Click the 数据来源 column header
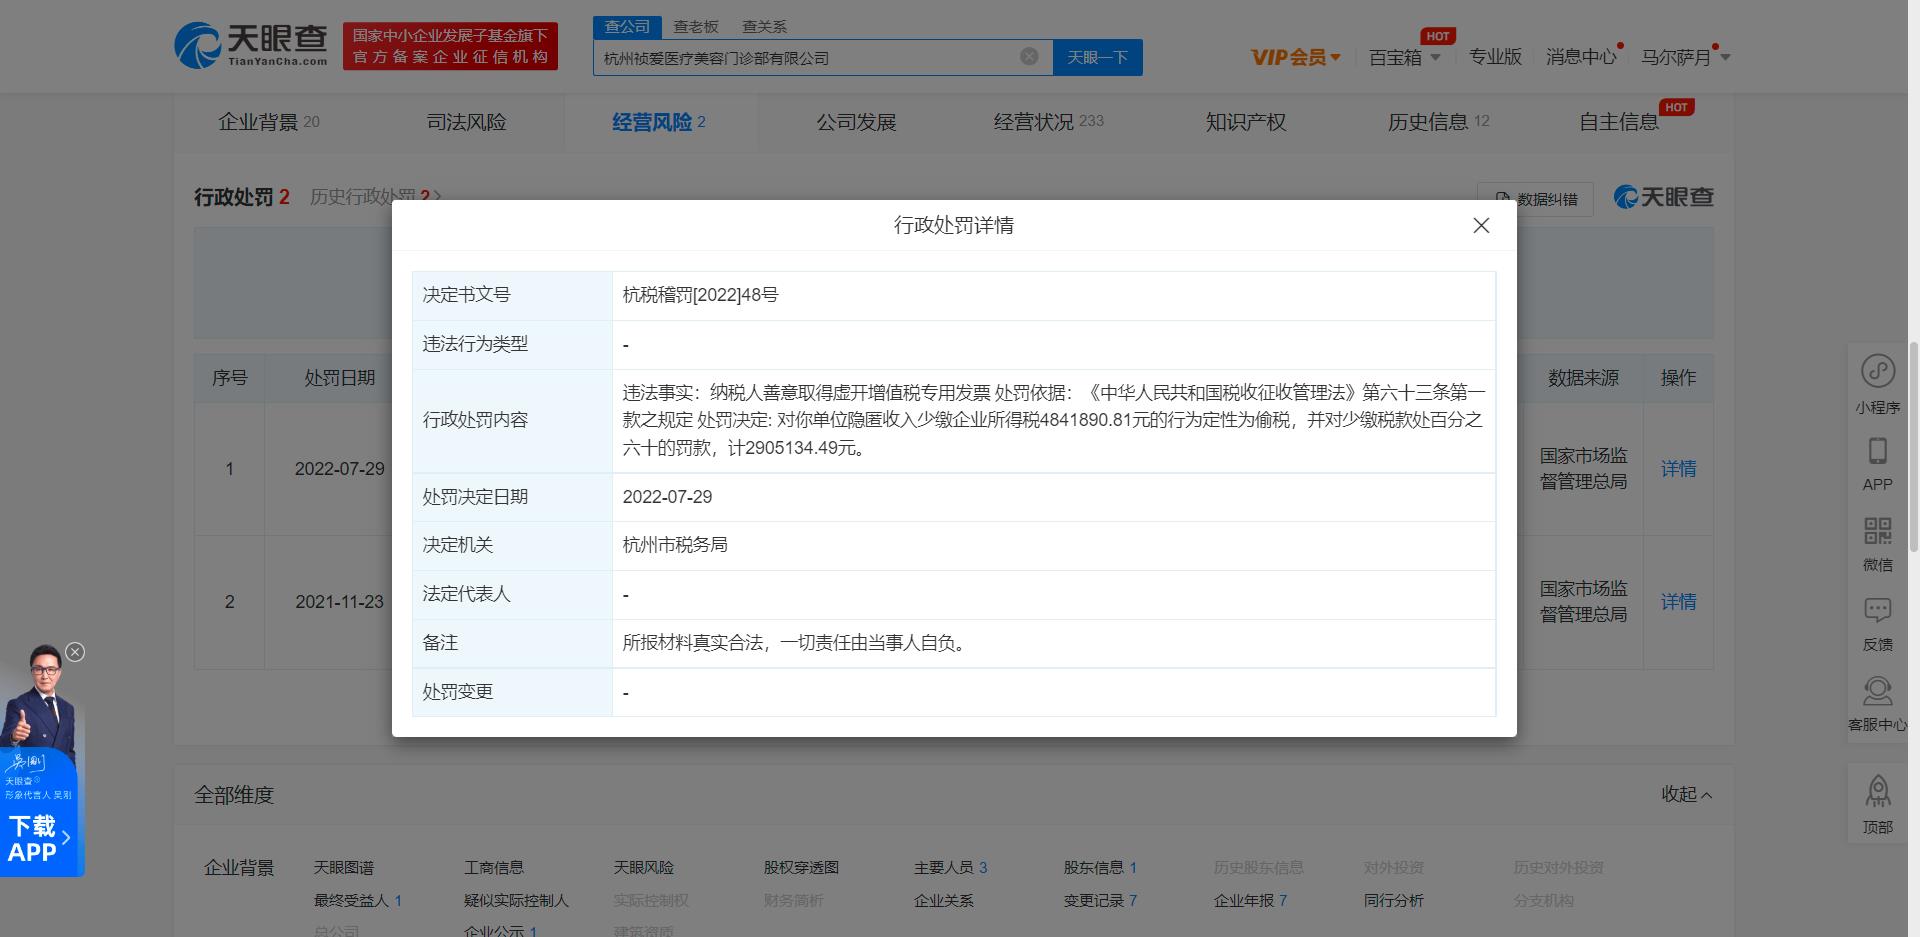 1583,378
